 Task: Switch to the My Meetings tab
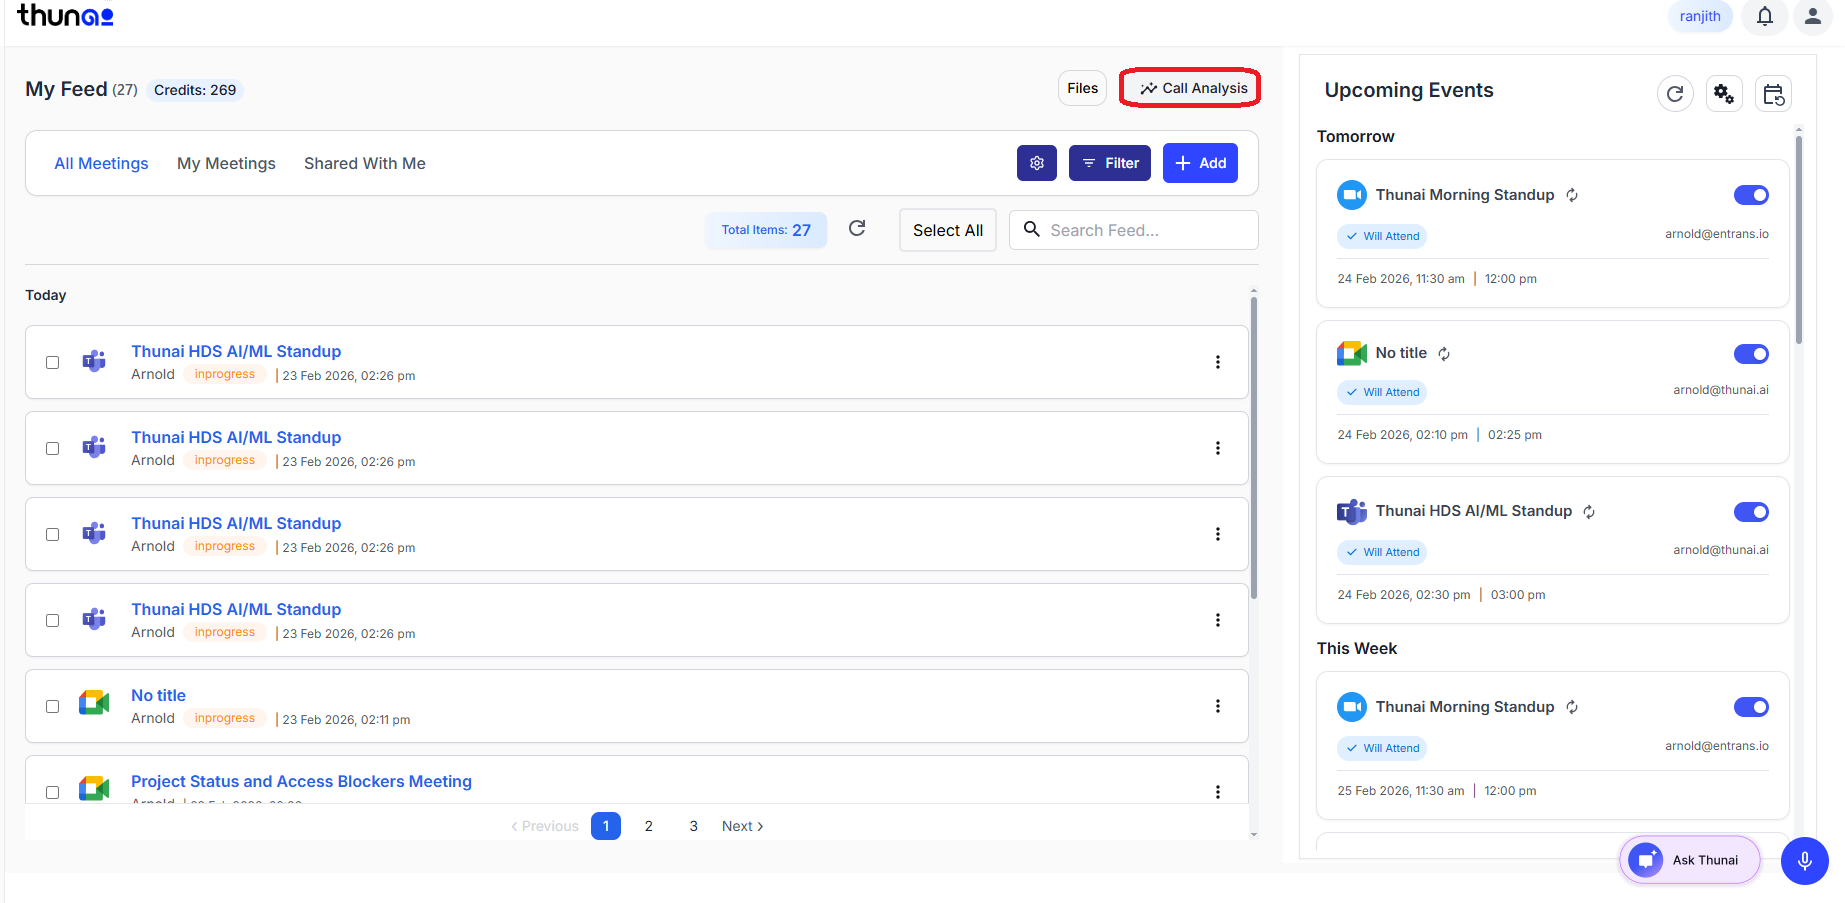click(226, 163)
